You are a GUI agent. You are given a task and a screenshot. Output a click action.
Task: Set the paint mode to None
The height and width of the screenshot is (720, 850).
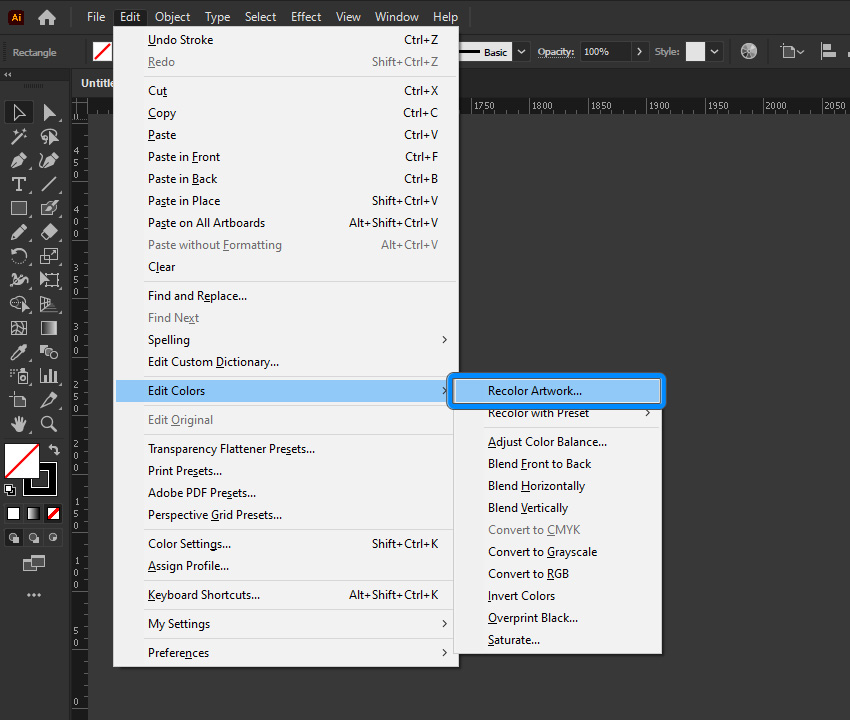click(54, 513)
